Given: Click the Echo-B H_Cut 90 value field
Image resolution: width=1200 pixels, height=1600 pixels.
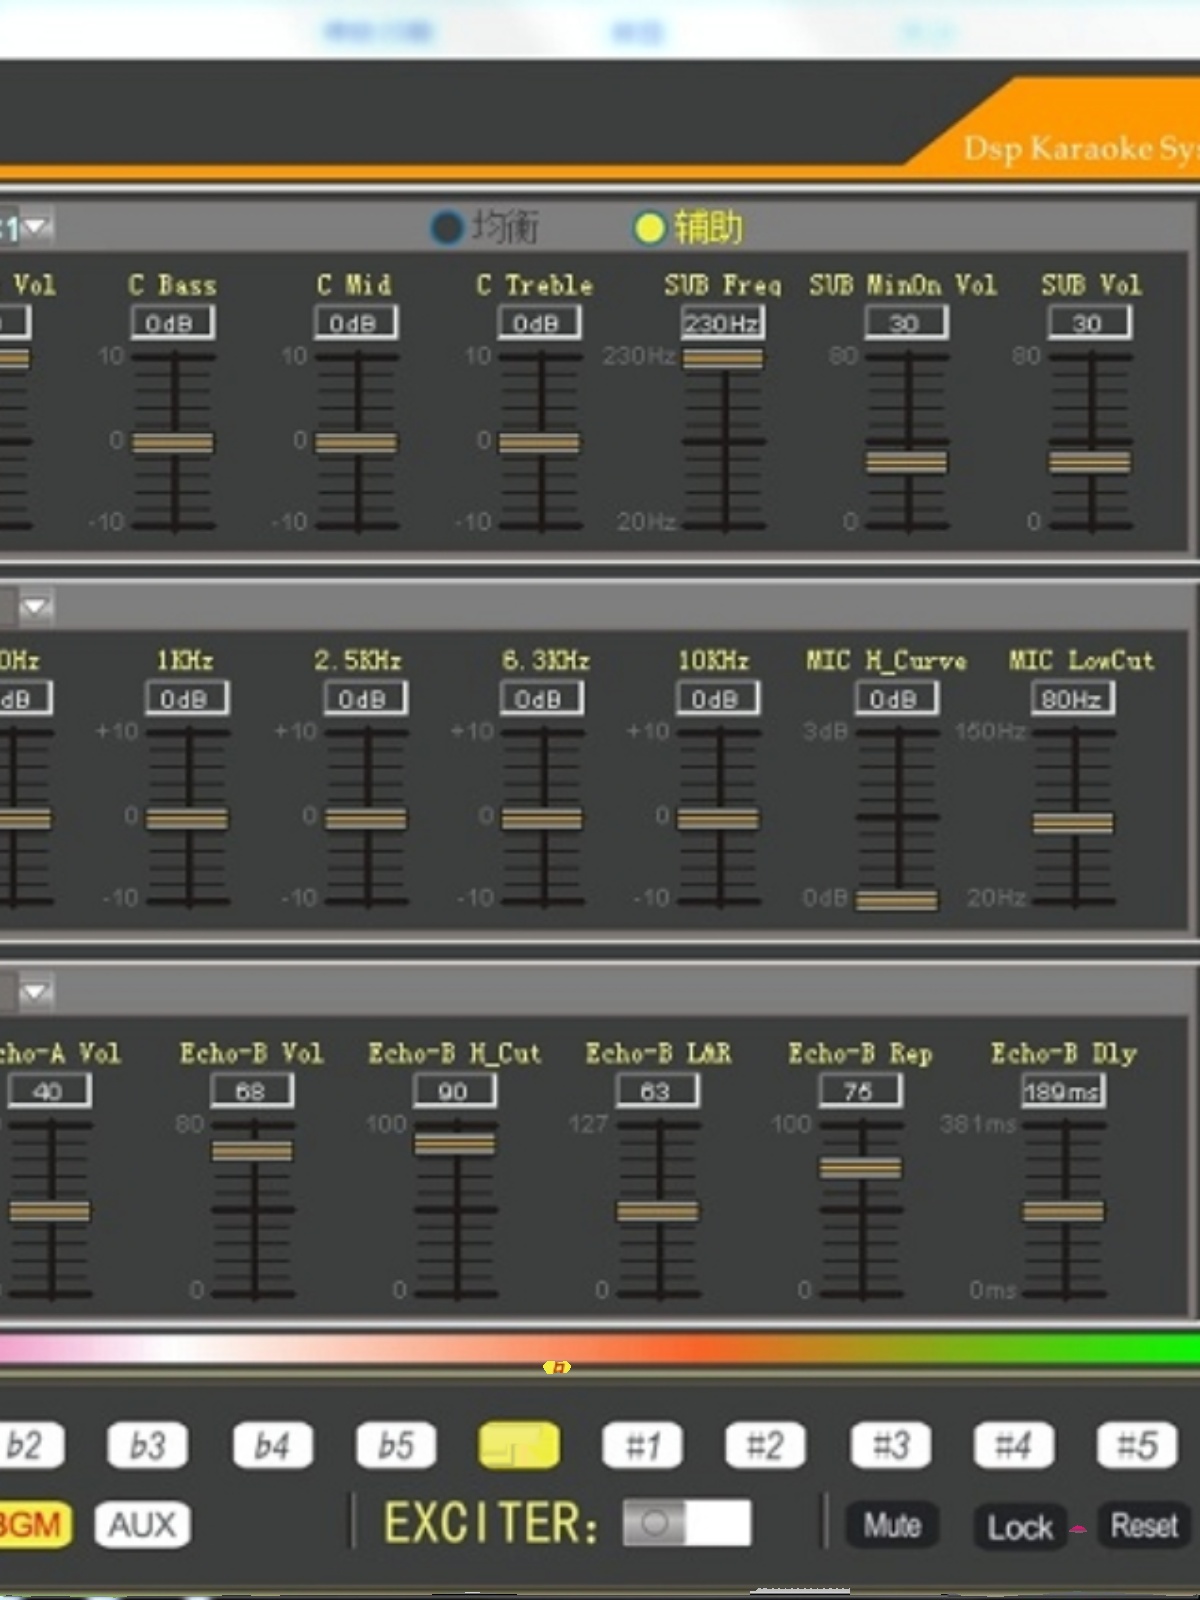Looking at the screenshot, I should (x=454, y=1090).
